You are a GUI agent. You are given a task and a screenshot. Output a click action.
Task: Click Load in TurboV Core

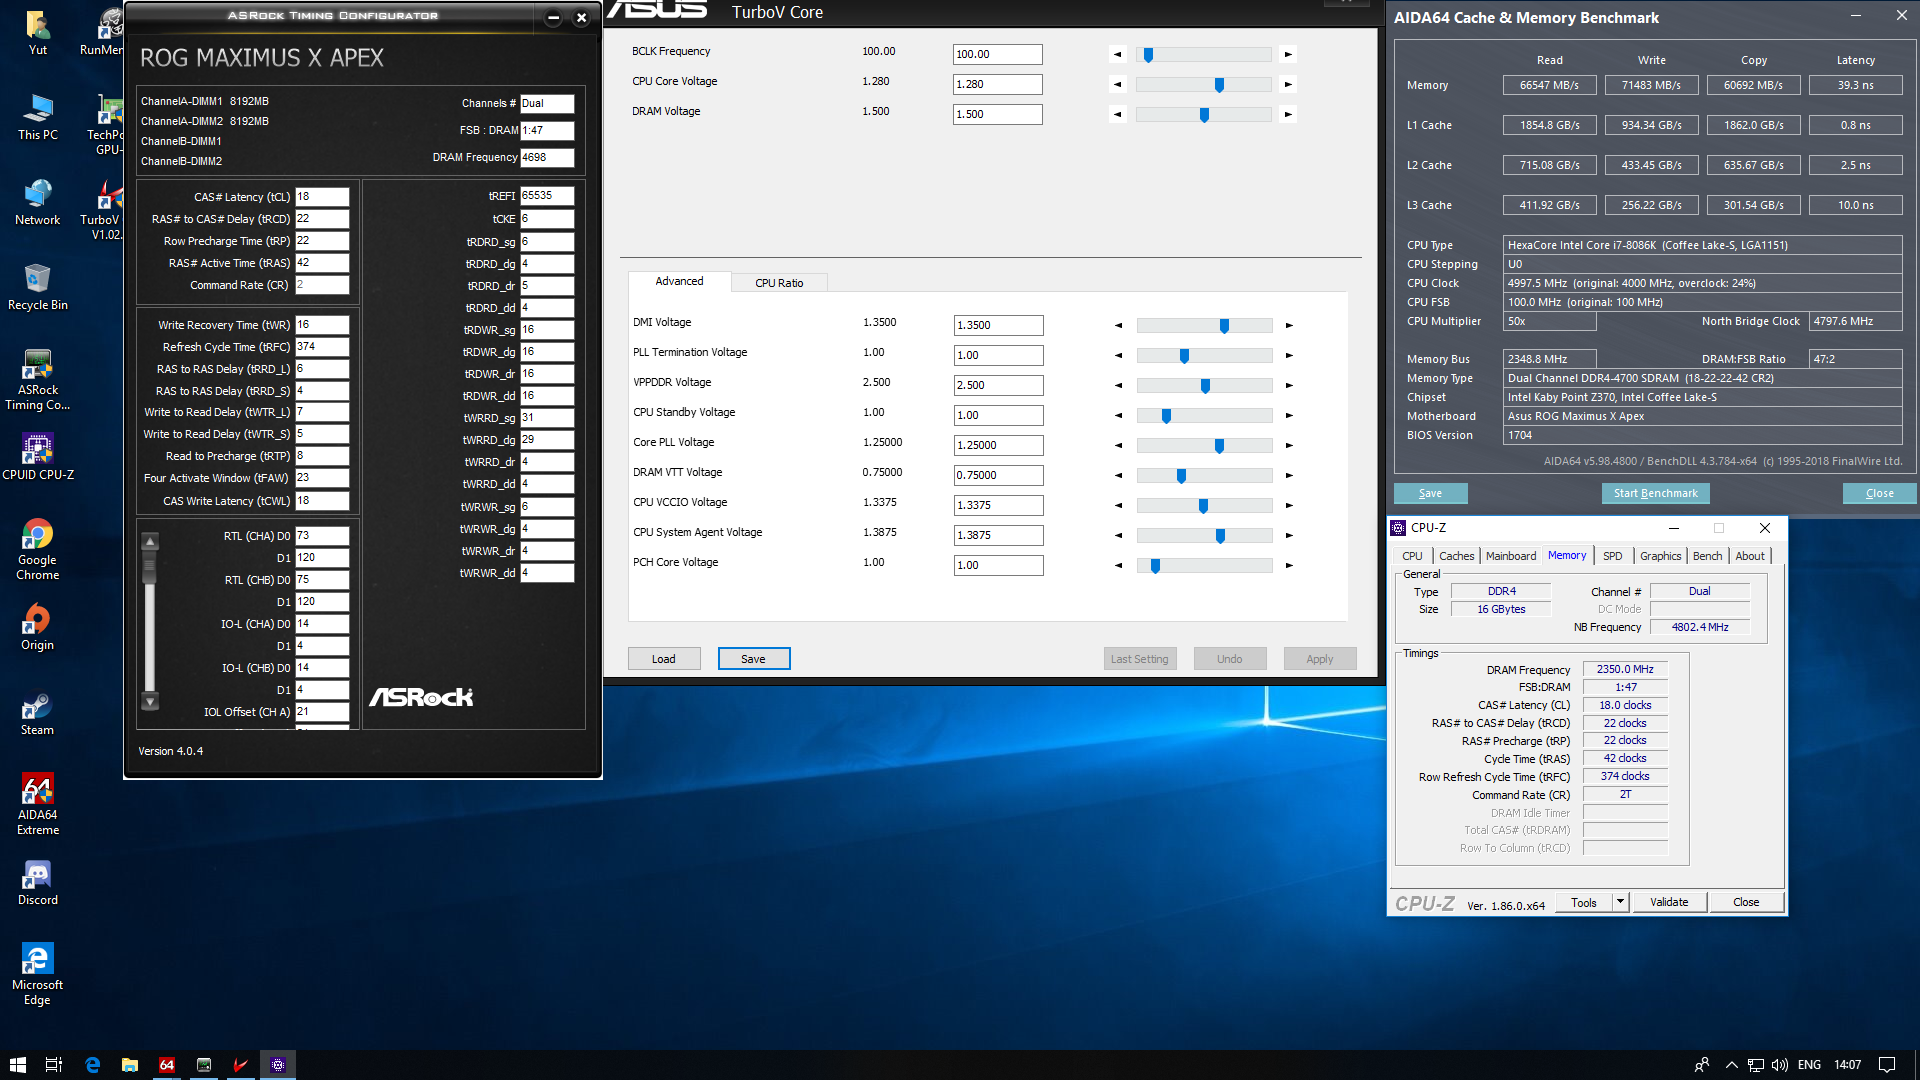click(664, 659)
